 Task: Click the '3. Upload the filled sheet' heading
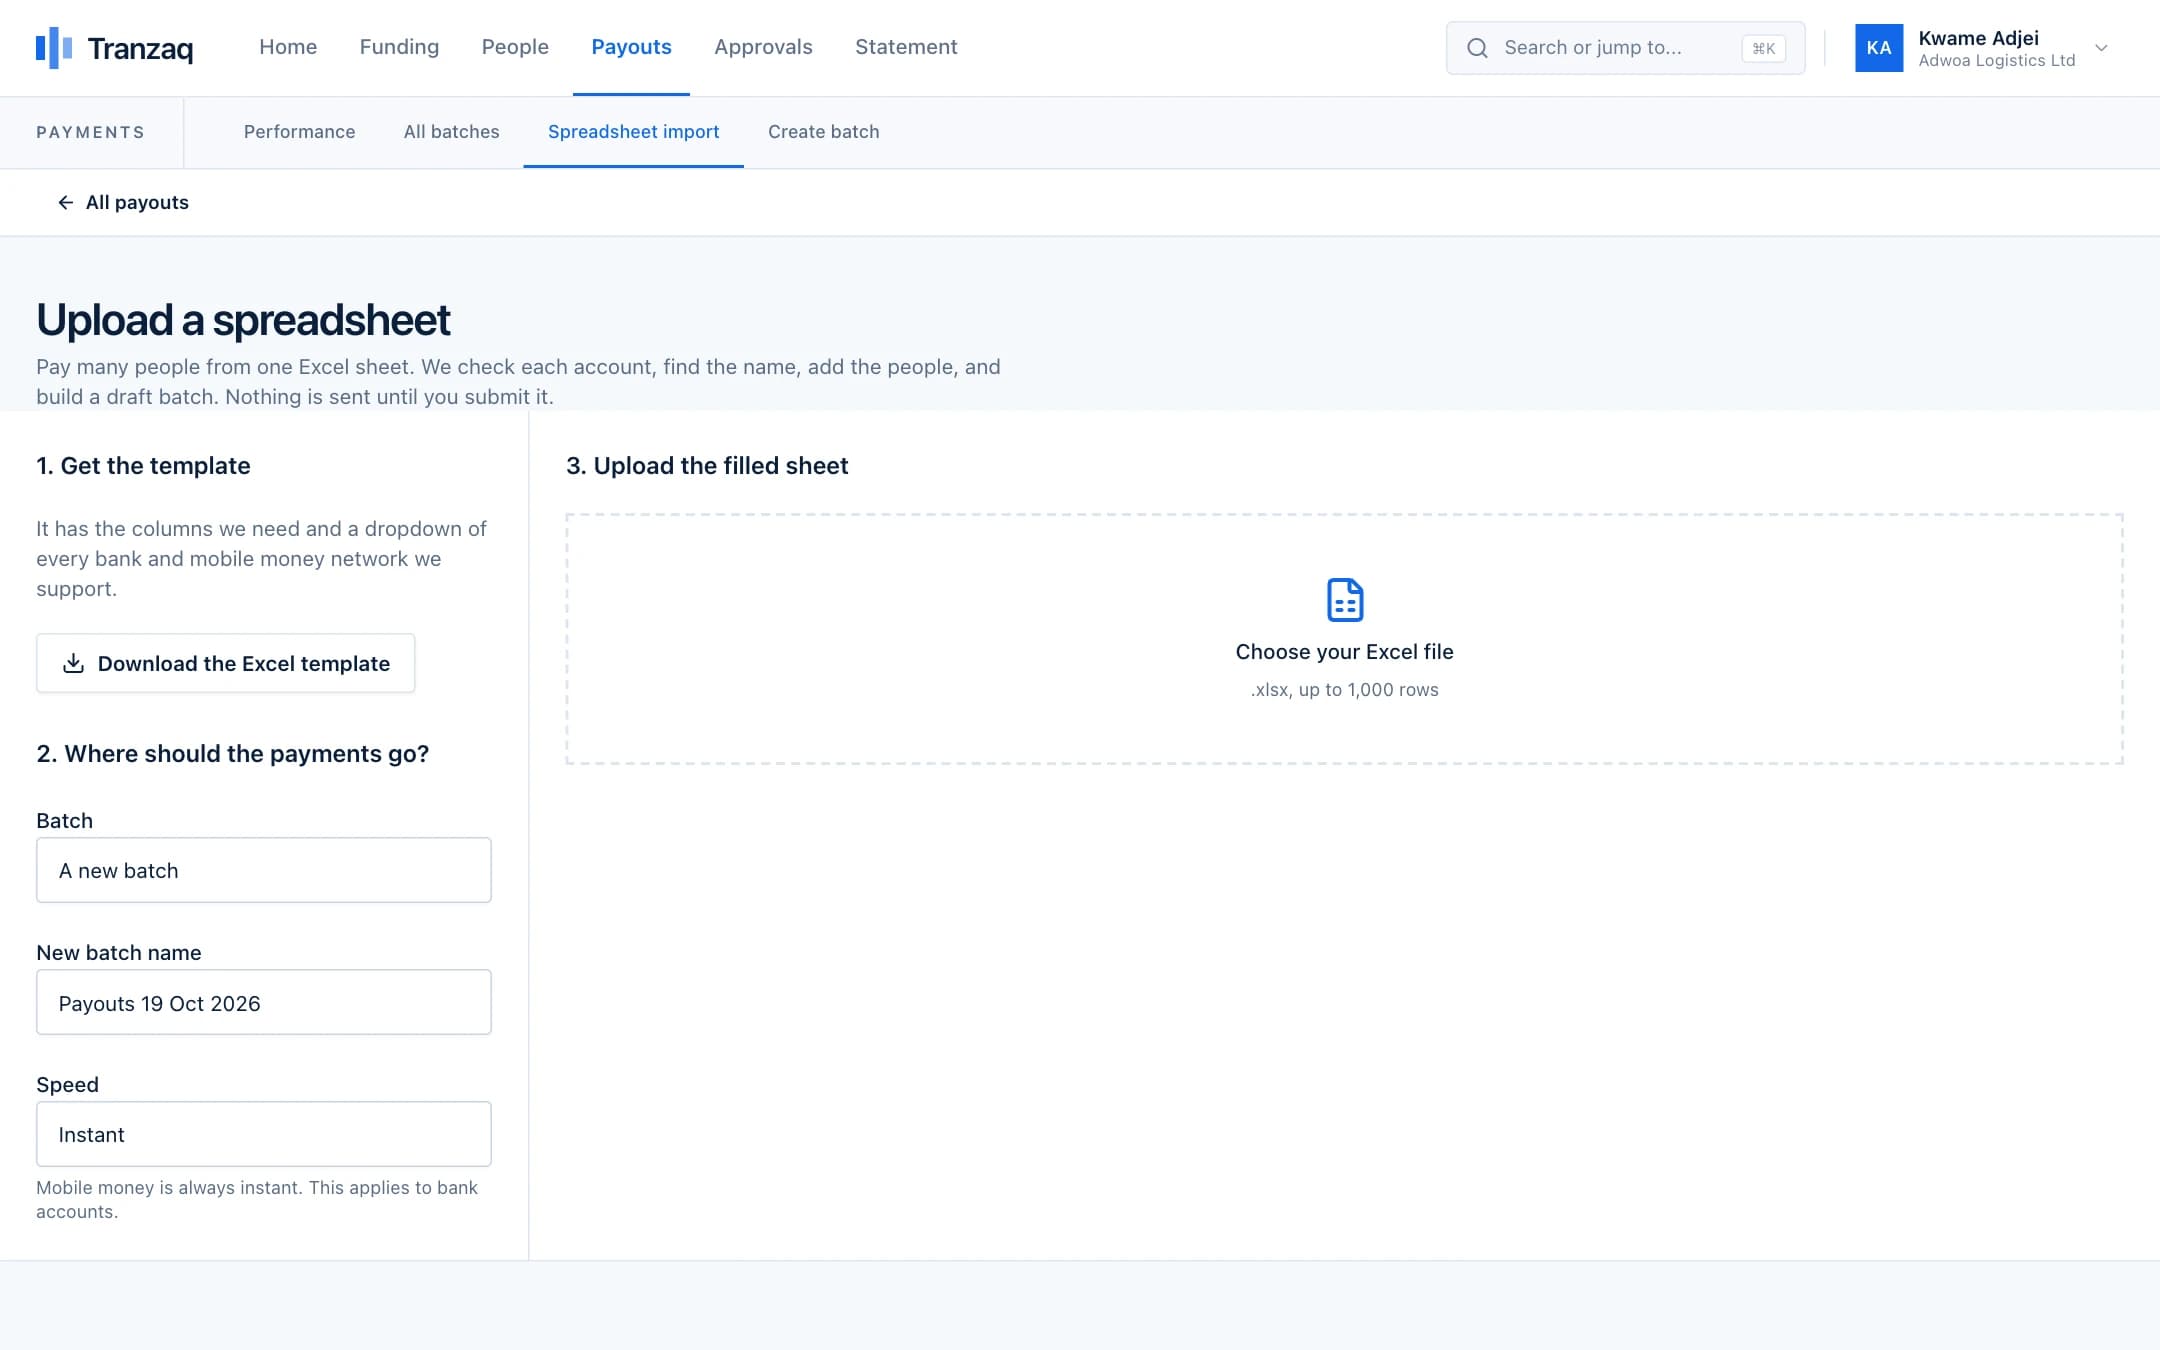coord(707,466)
